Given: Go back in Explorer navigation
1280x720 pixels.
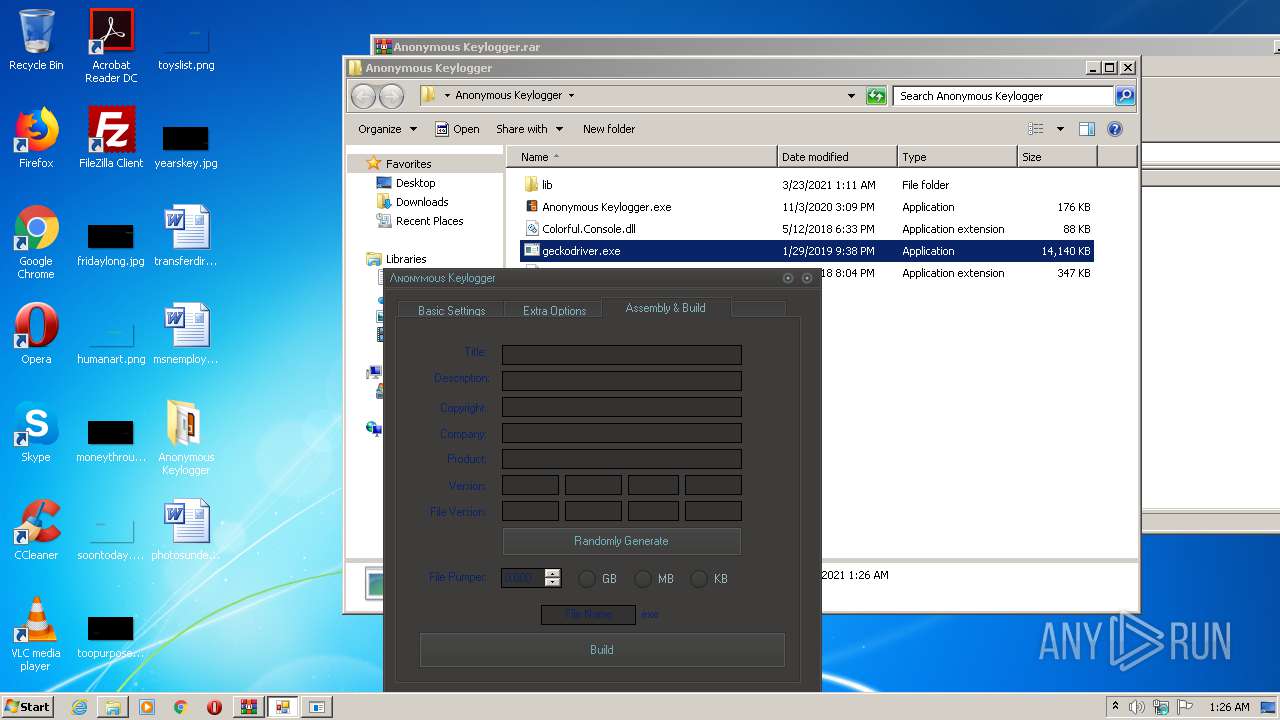Looking at the screenshot, I should pyautogui.click(x=363, y=96).
